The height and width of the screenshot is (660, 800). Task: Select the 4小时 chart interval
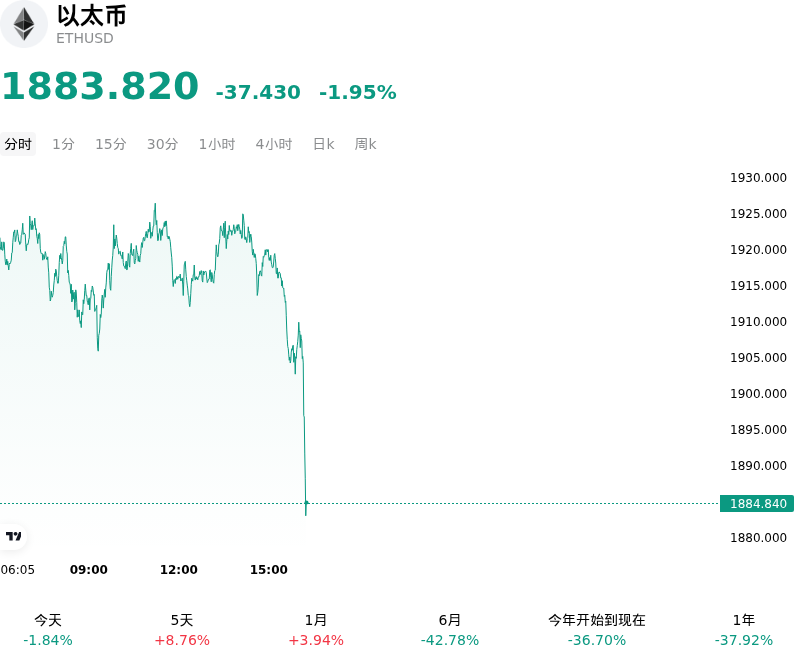coord(274,144)
